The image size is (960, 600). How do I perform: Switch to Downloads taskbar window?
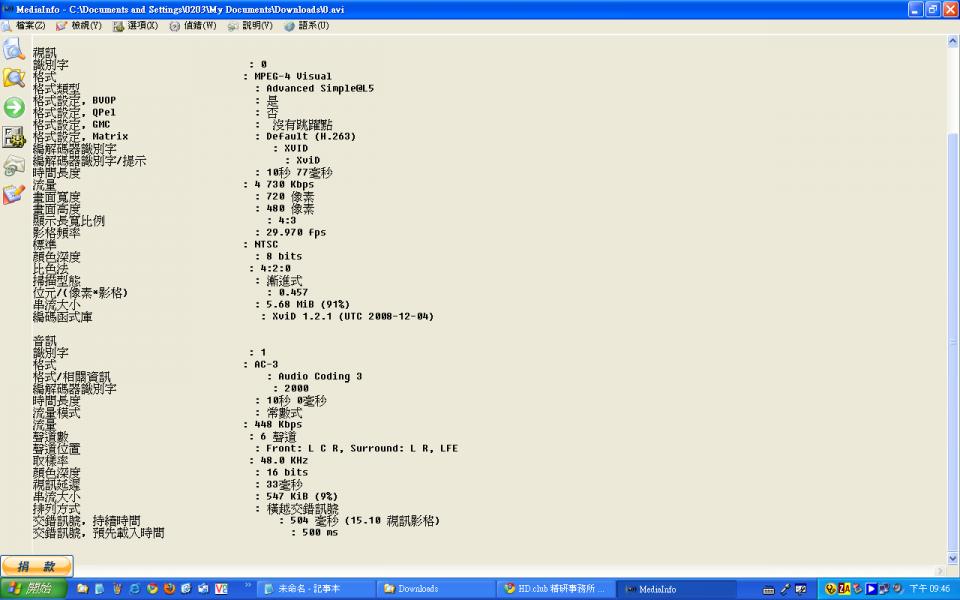point(435,589)
